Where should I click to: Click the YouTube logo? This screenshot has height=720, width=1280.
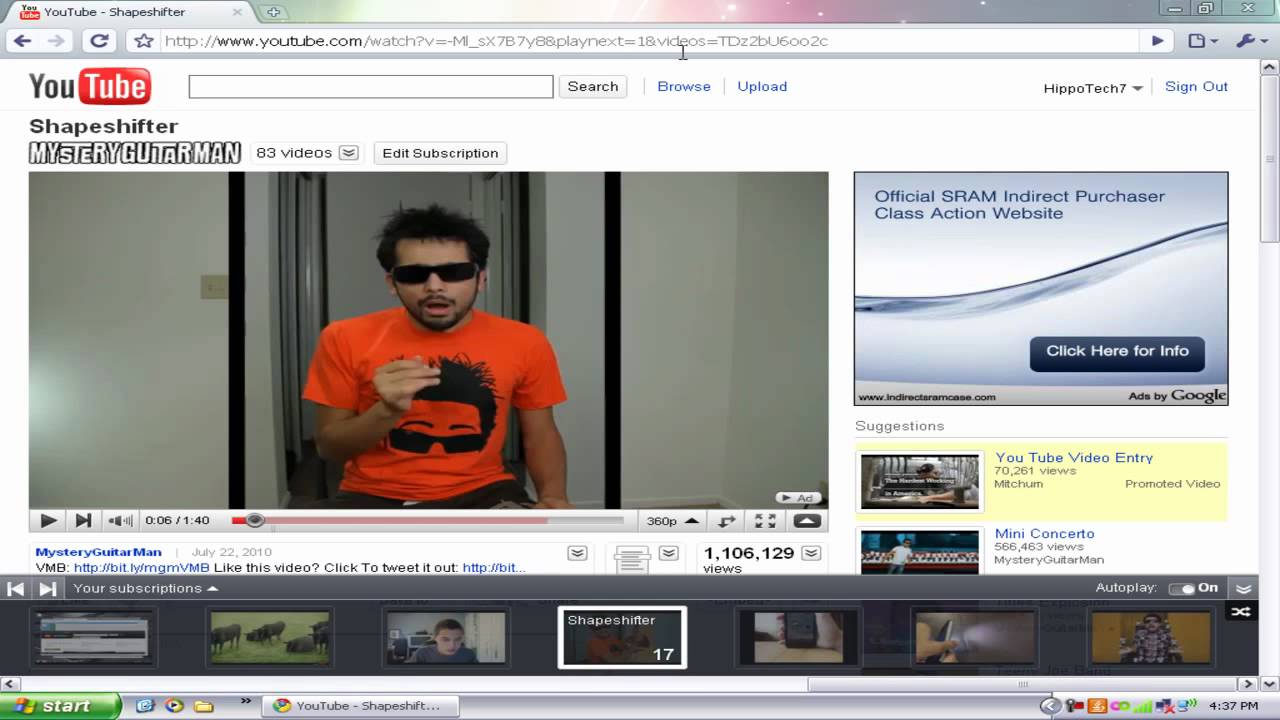pos(90,86)
